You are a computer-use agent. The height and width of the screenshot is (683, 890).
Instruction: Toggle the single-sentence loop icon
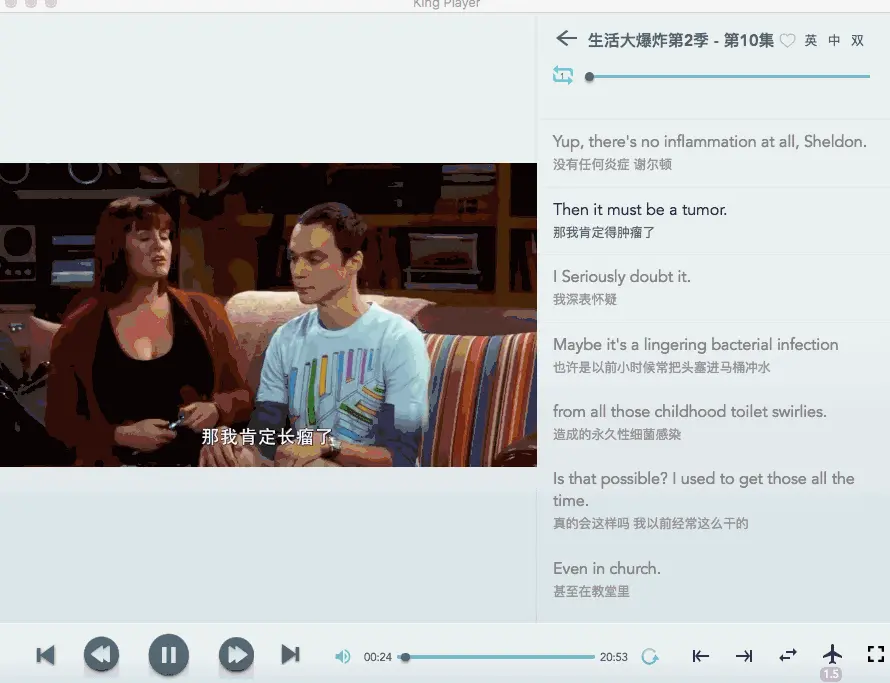(562, 75)
